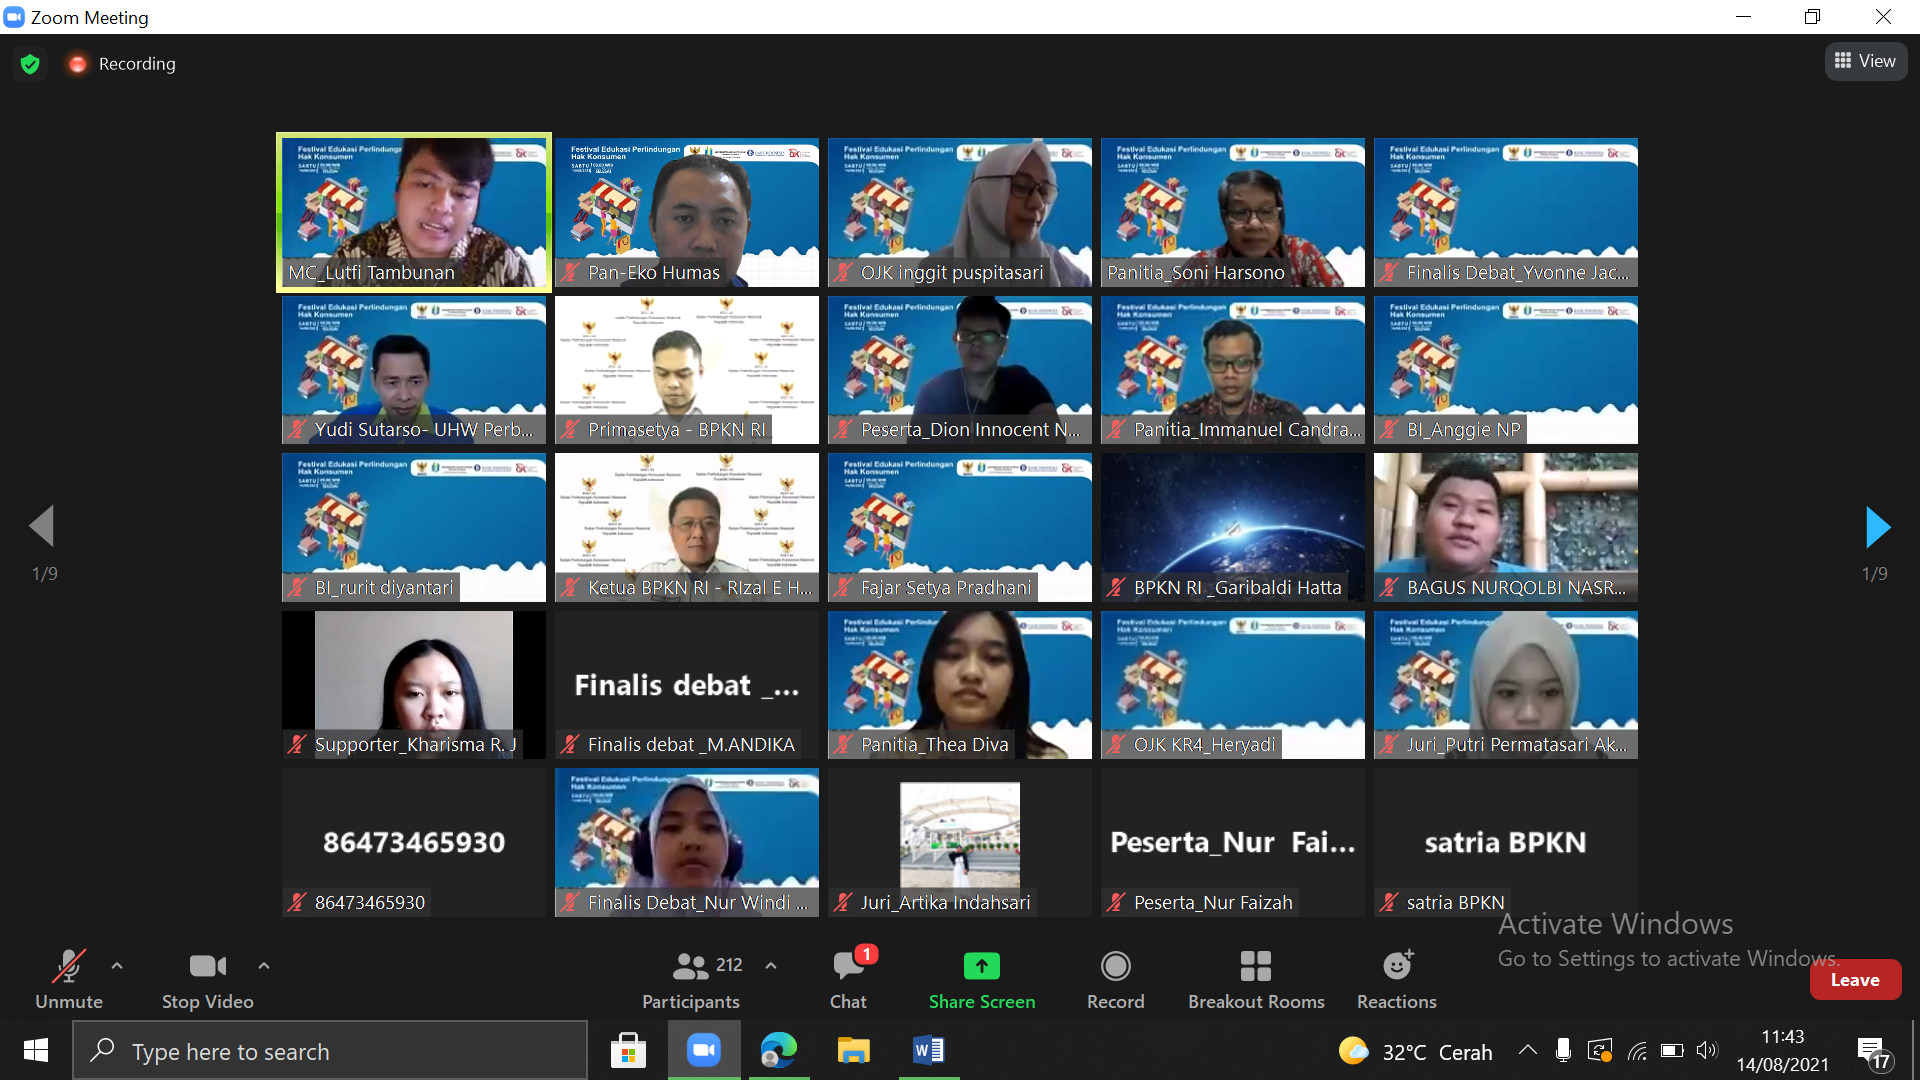Click the taskbar search box
This screenshot has height=1080, width=1920.
click(x=330, y=1051)
